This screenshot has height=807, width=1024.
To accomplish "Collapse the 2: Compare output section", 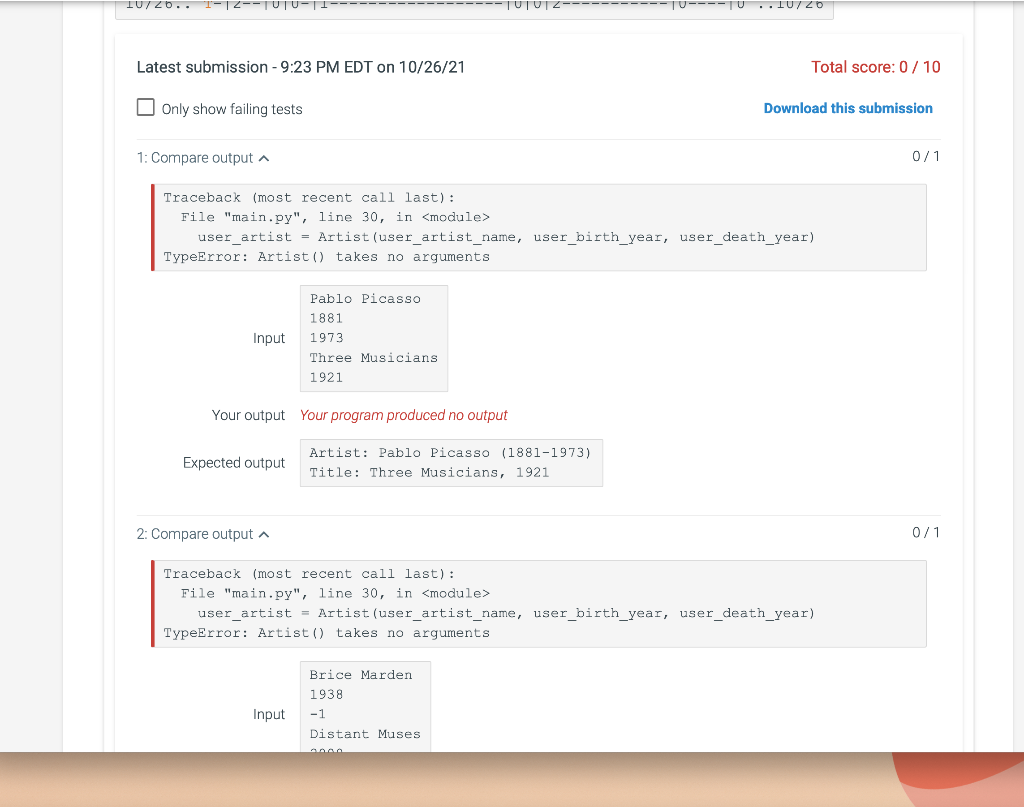I will [202, 534].
